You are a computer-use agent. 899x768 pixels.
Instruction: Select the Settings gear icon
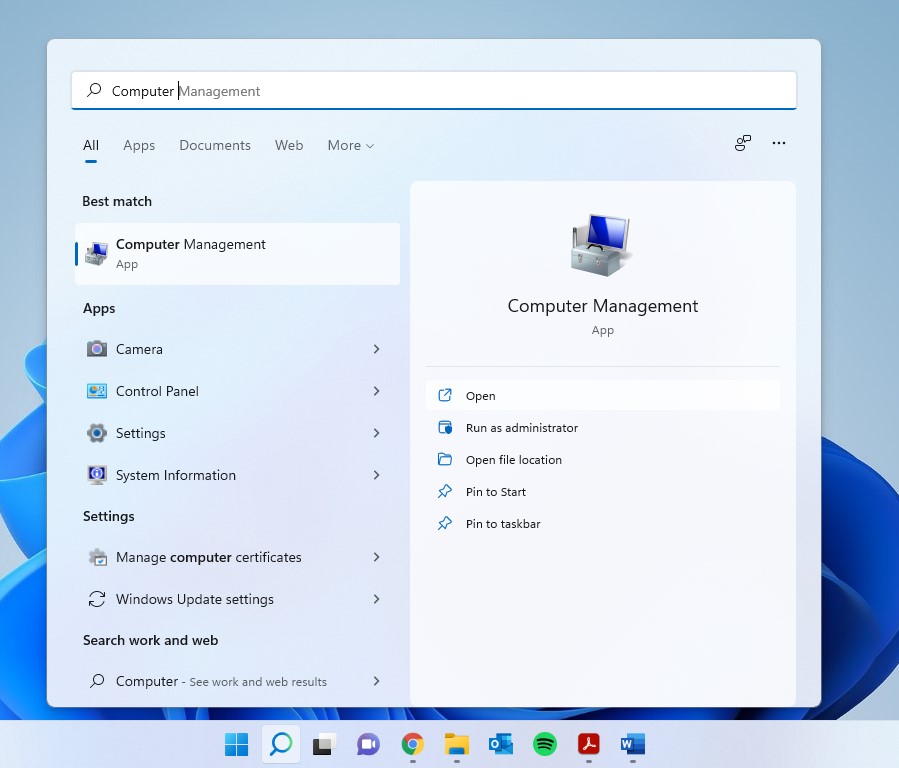97,433
